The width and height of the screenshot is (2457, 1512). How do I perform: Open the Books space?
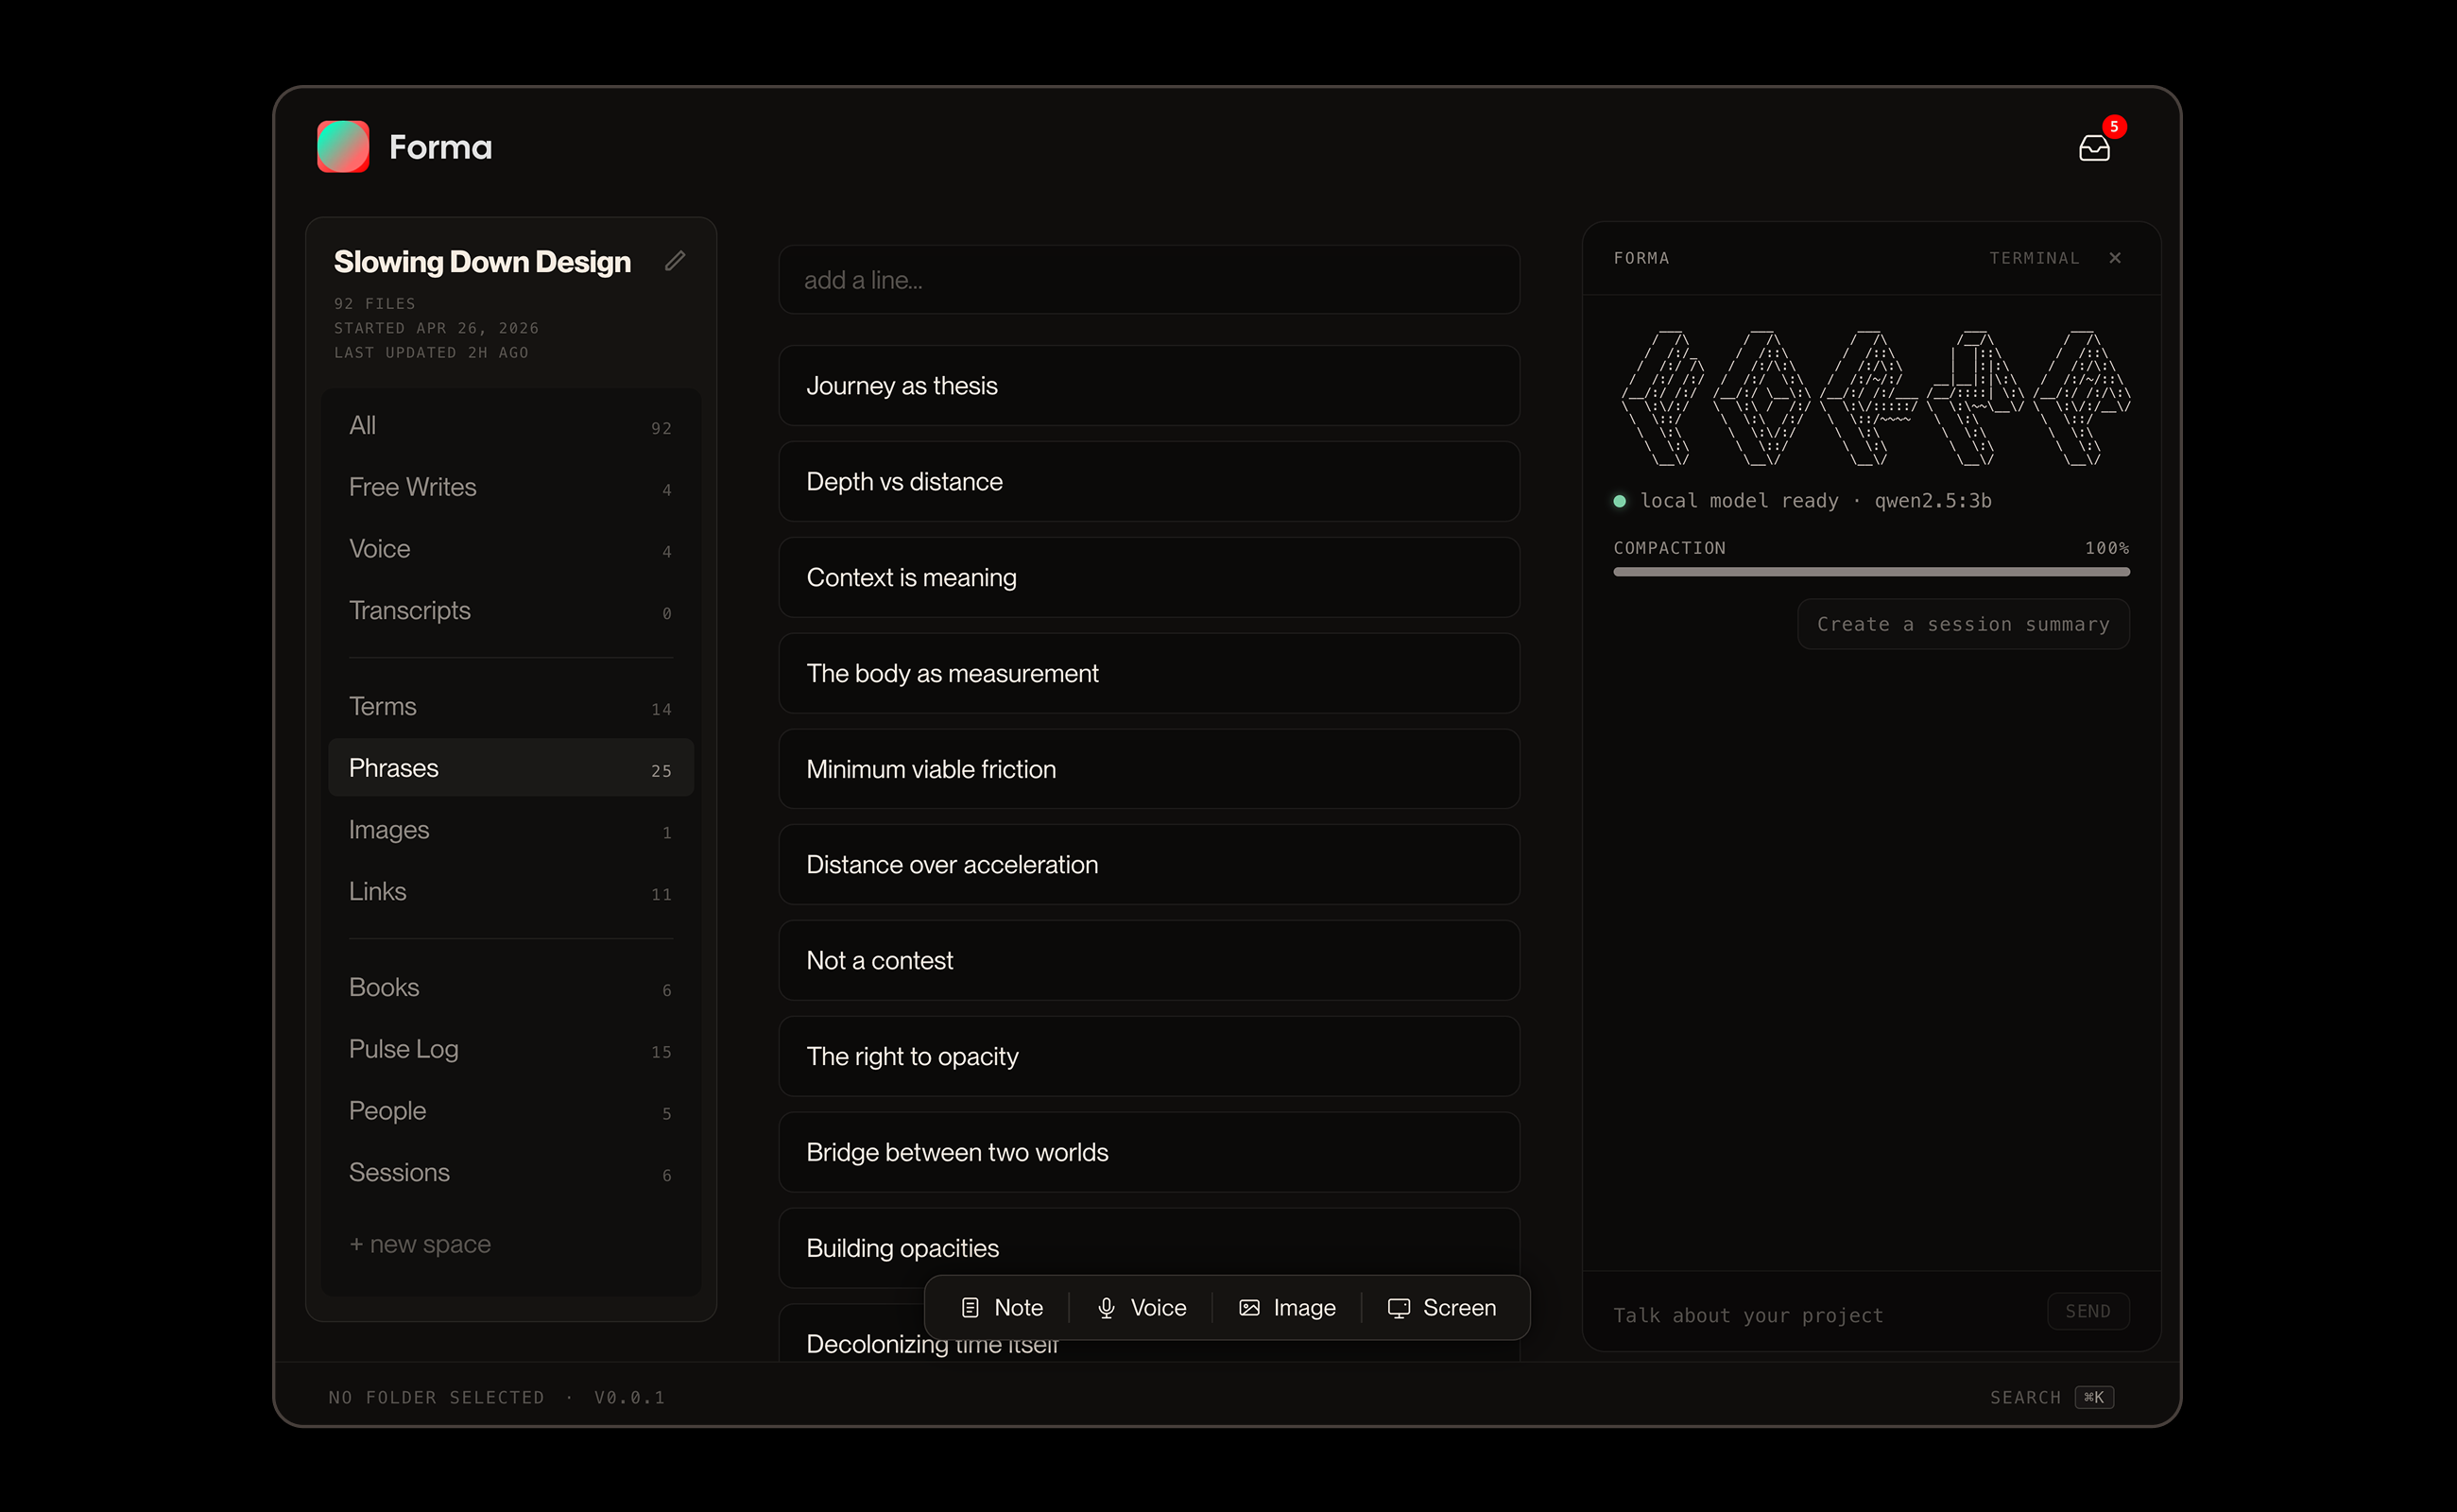pos(511,988)
